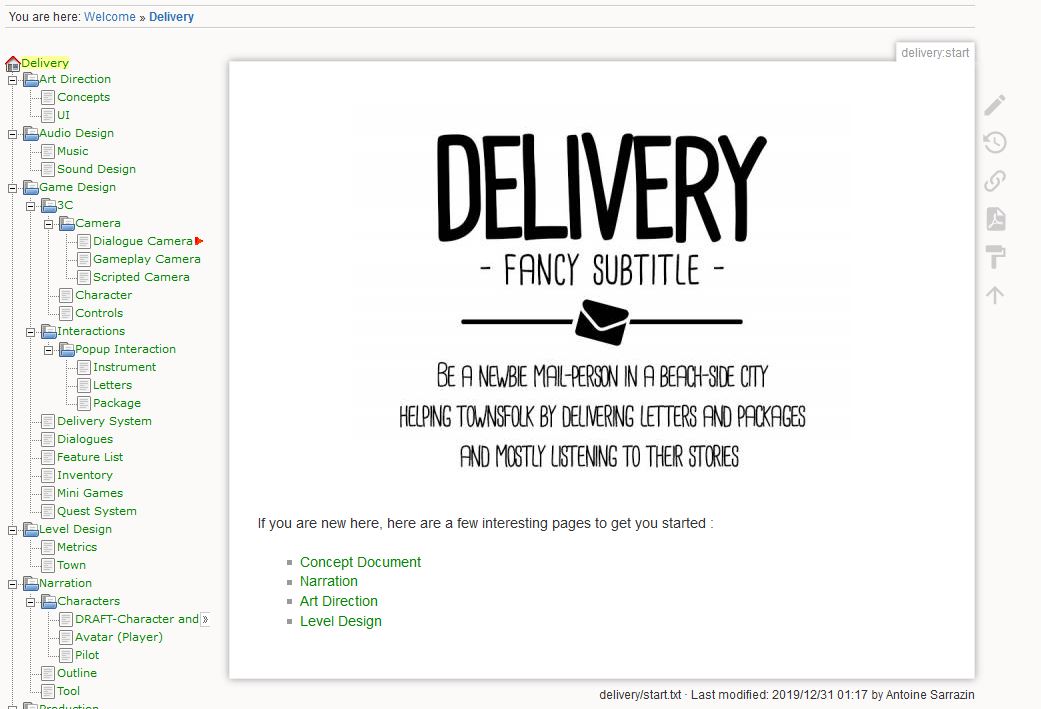Open Old Revisions via clock icon
Viewport: 1041px width, 709px height.
point(994,142)
